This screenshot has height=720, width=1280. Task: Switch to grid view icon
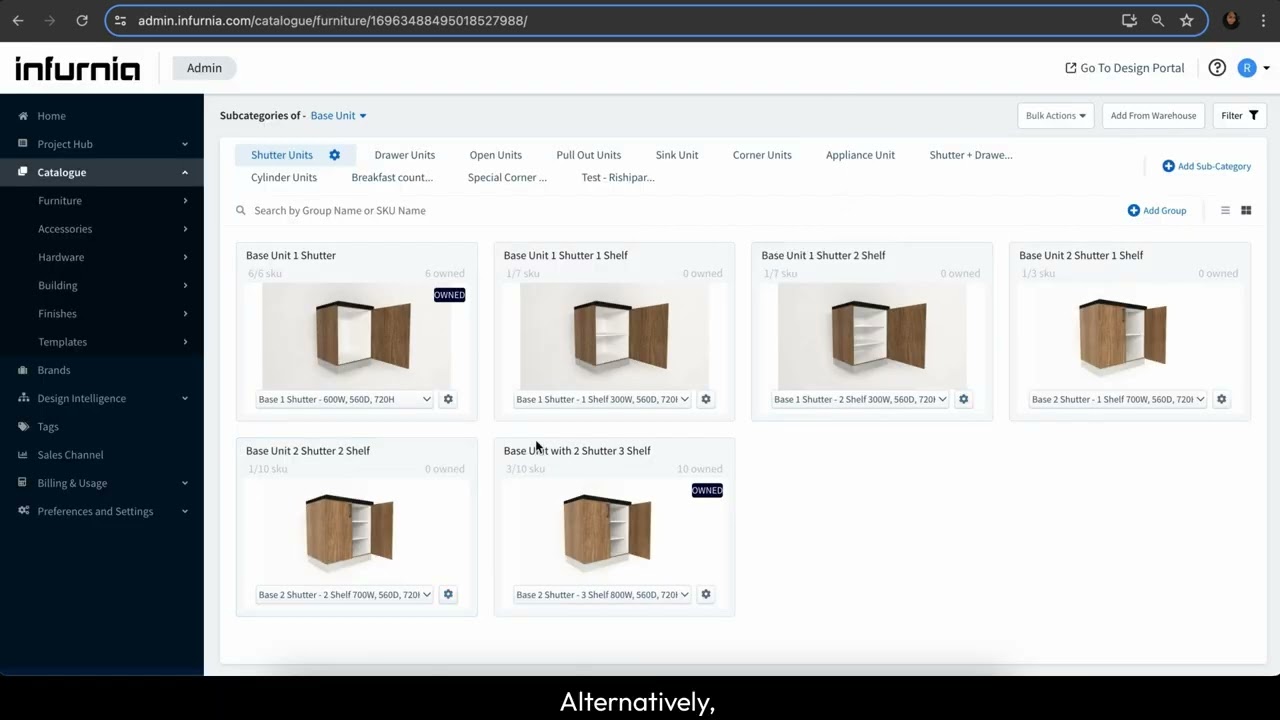pyautogui.click(x=1246, y=210)
